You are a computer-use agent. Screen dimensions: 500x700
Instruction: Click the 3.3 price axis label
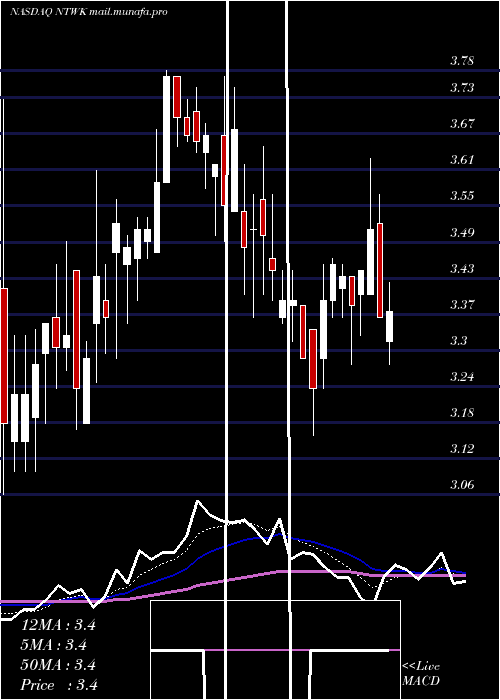tap(458, 341)
